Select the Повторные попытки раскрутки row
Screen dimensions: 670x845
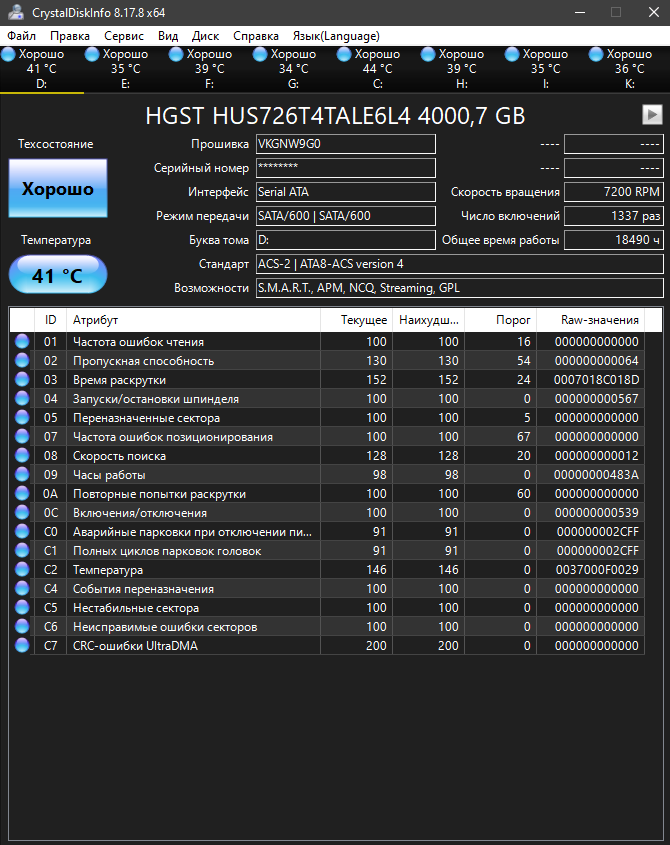coord(327,494)
